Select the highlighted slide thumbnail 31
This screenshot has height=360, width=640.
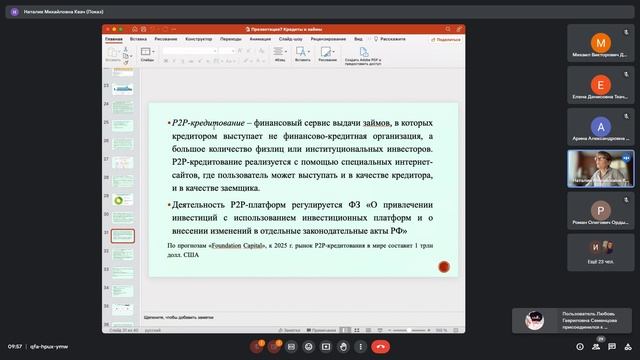(x=123, y=236)
